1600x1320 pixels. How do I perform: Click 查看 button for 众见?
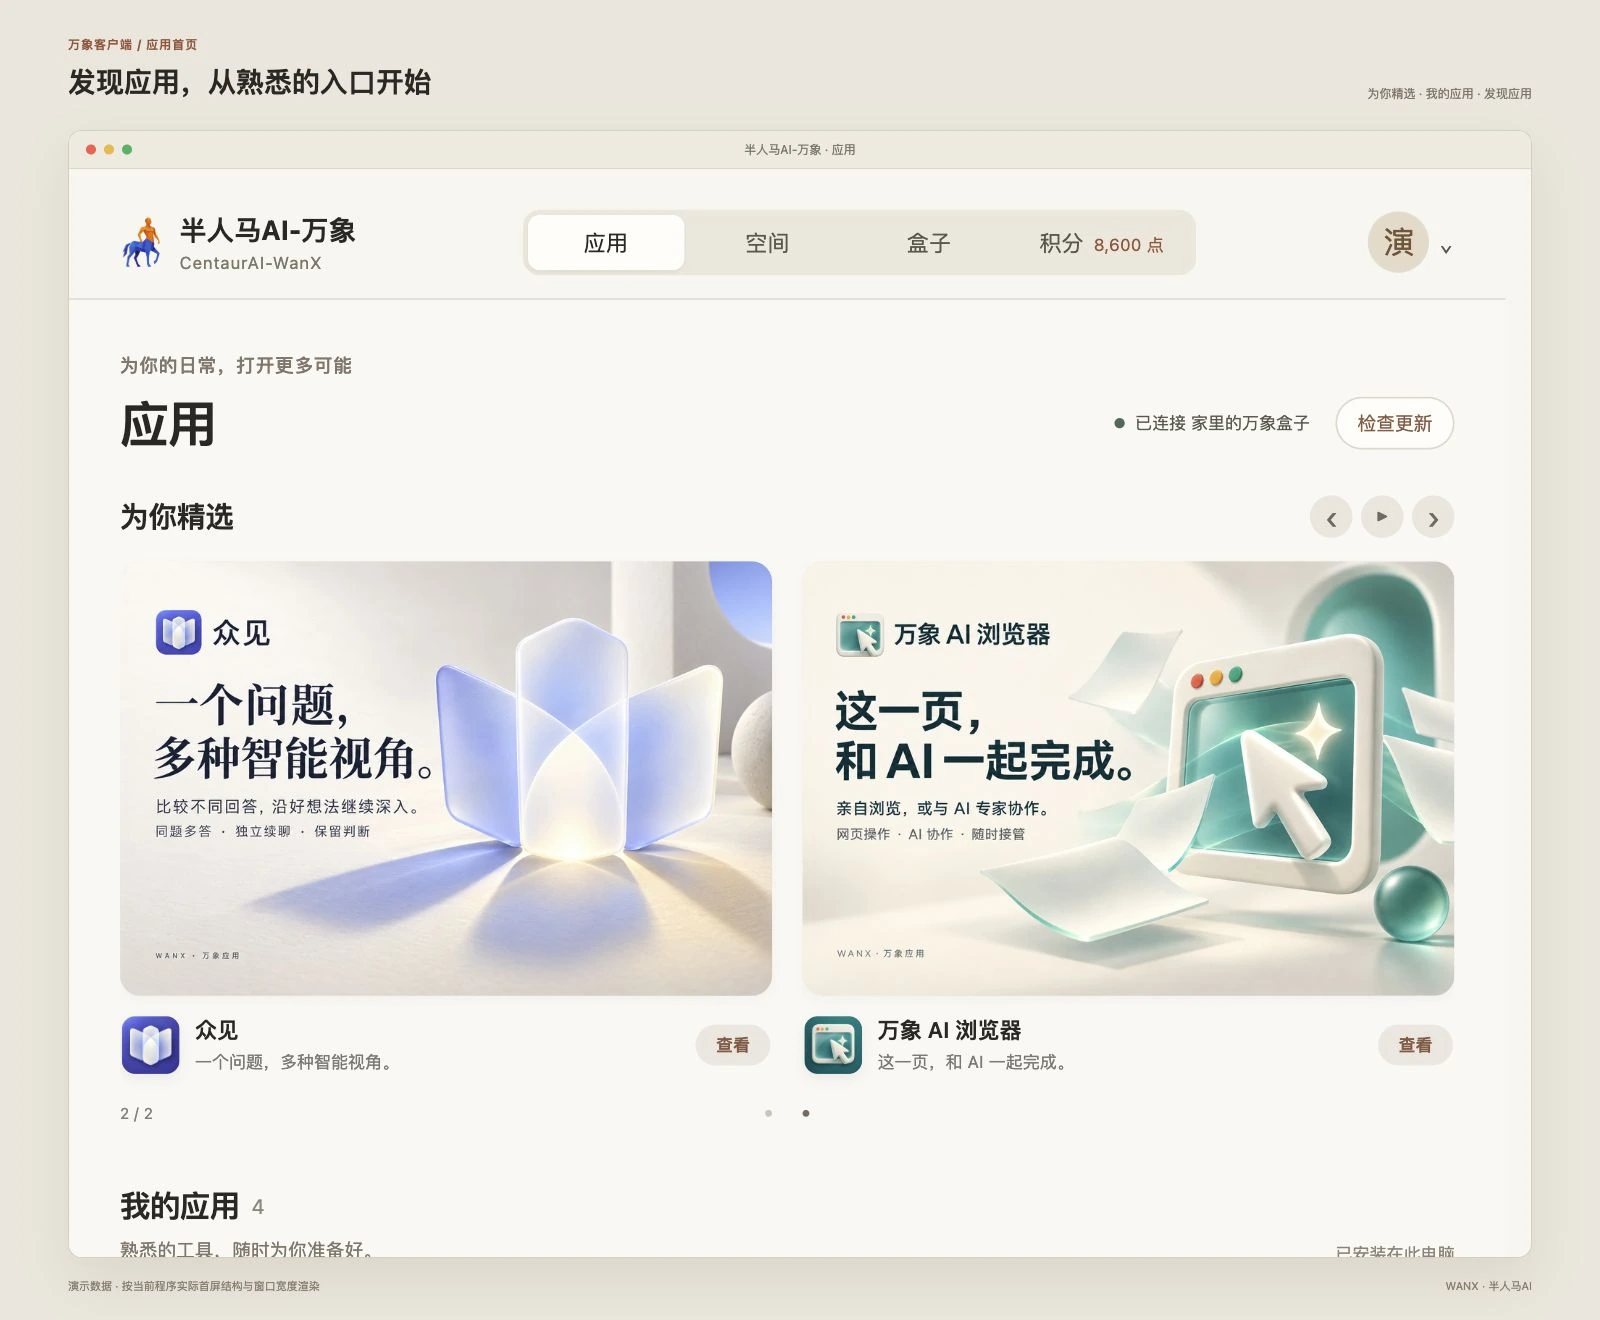point(733,1045)
